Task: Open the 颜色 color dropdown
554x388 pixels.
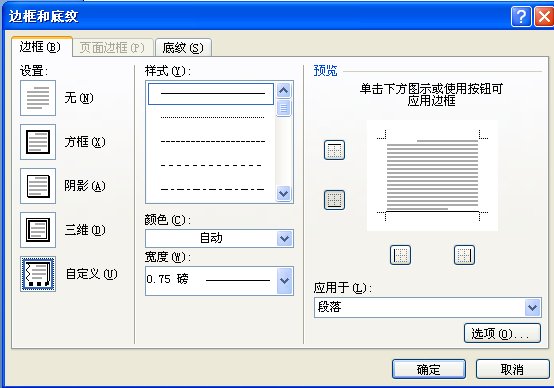Action: pos(285,239)
